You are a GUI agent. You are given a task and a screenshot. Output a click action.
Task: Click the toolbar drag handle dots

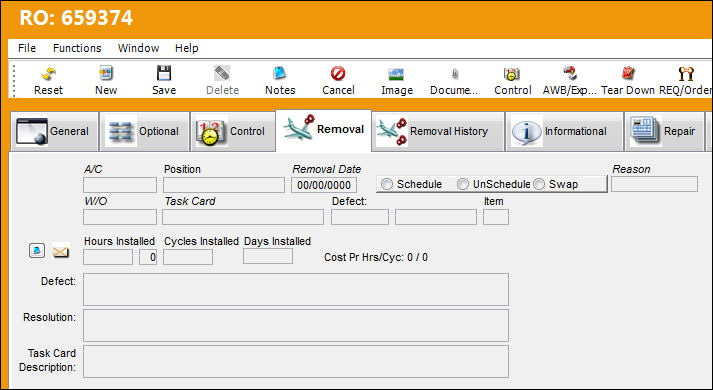click(x=14, y=80)
